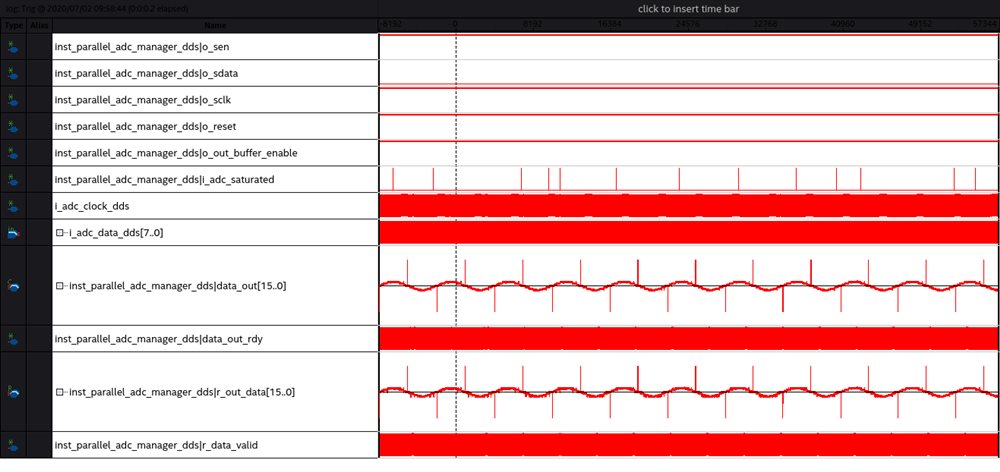Expand the r_out_data[15..0] bus
The height and width of the screenshot is (472, 1000).
click(60, 392)
